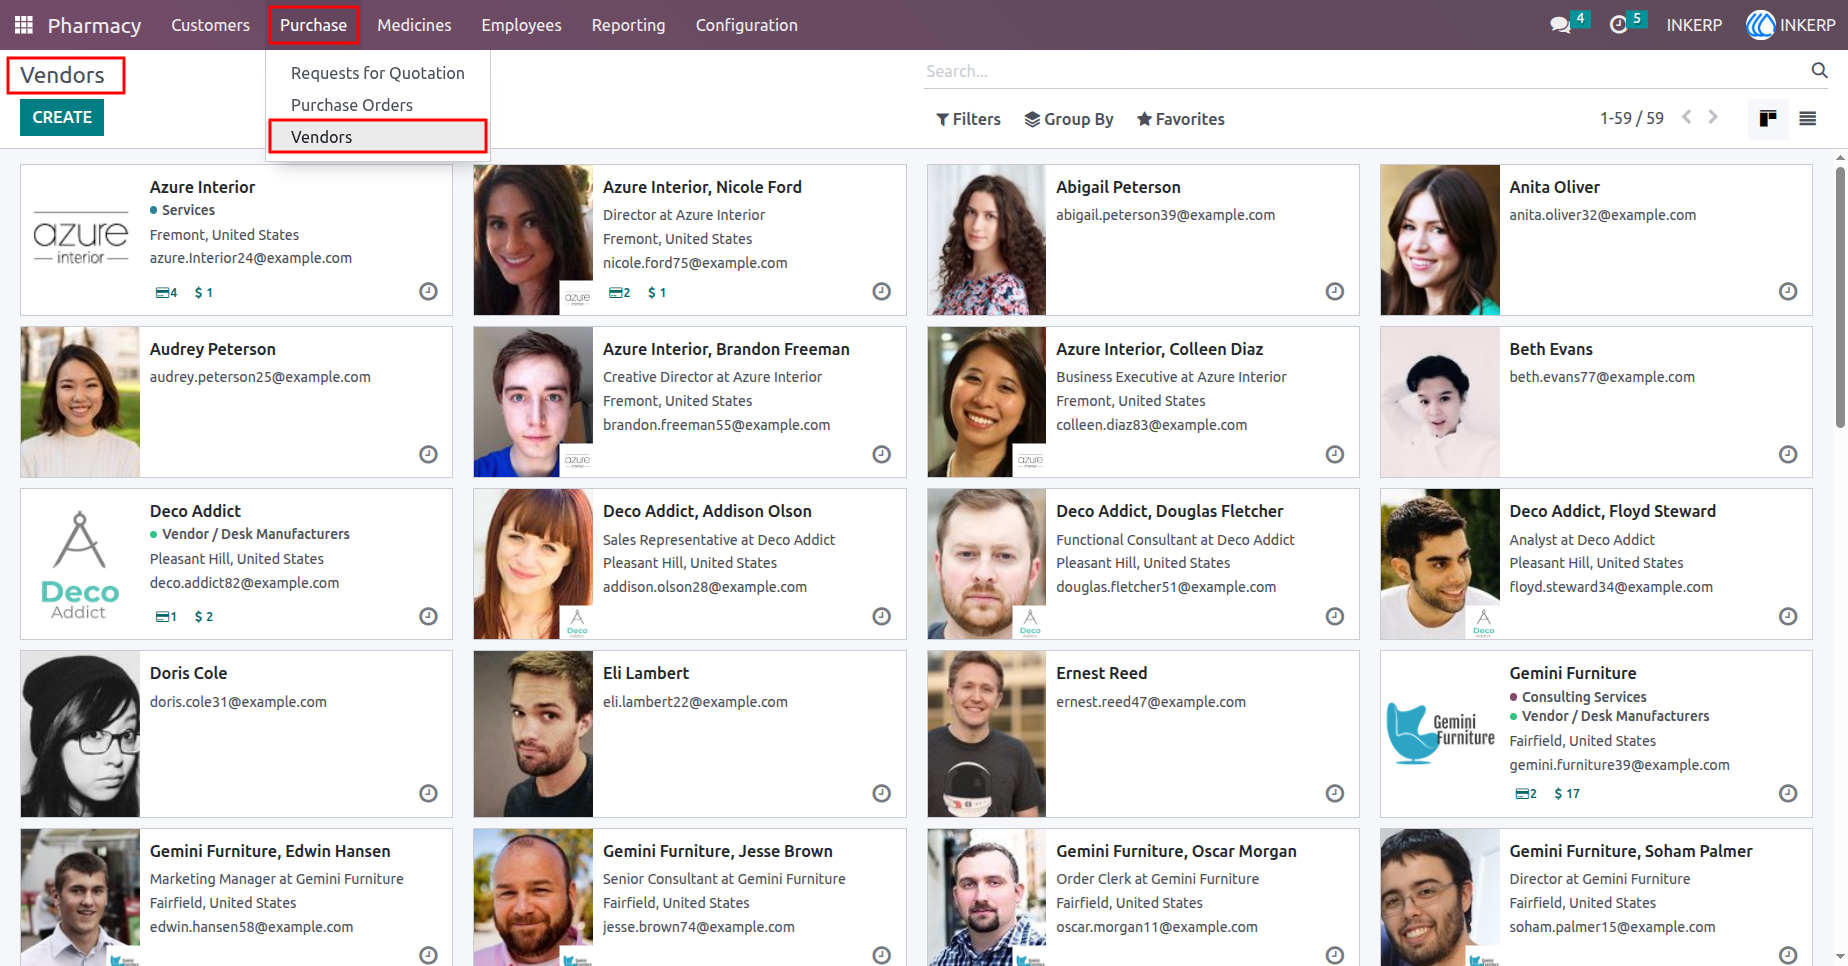Select Requests for Quotation menu entry

point(378,73)
